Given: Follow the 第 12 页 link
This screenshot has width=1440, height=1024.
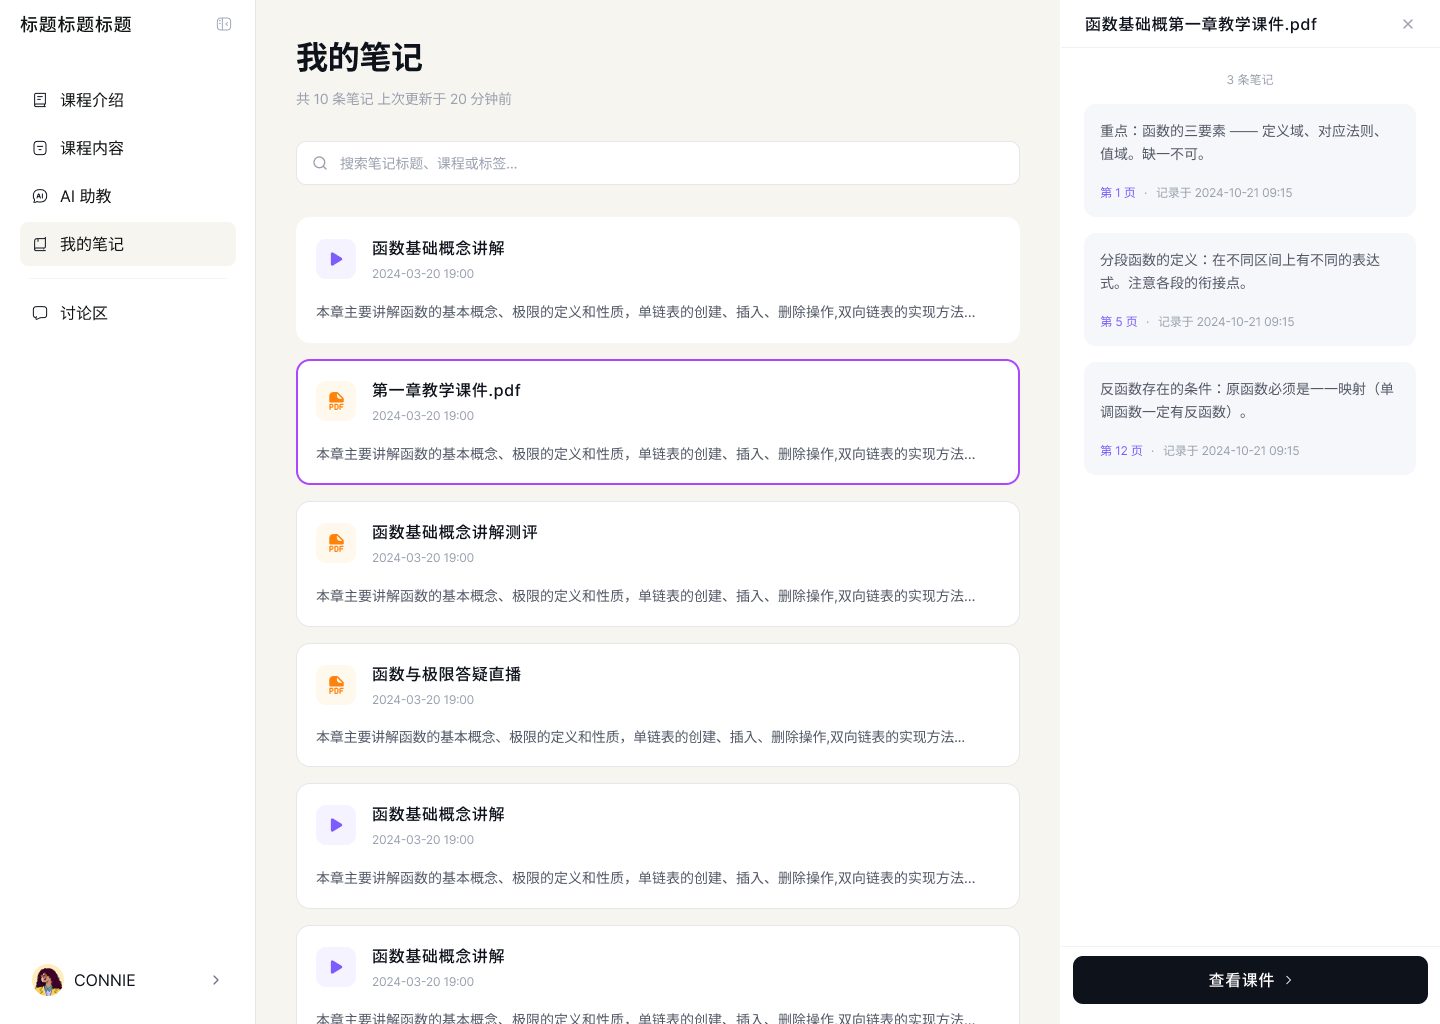Looking at the screenshot, I should [1121, 451].
